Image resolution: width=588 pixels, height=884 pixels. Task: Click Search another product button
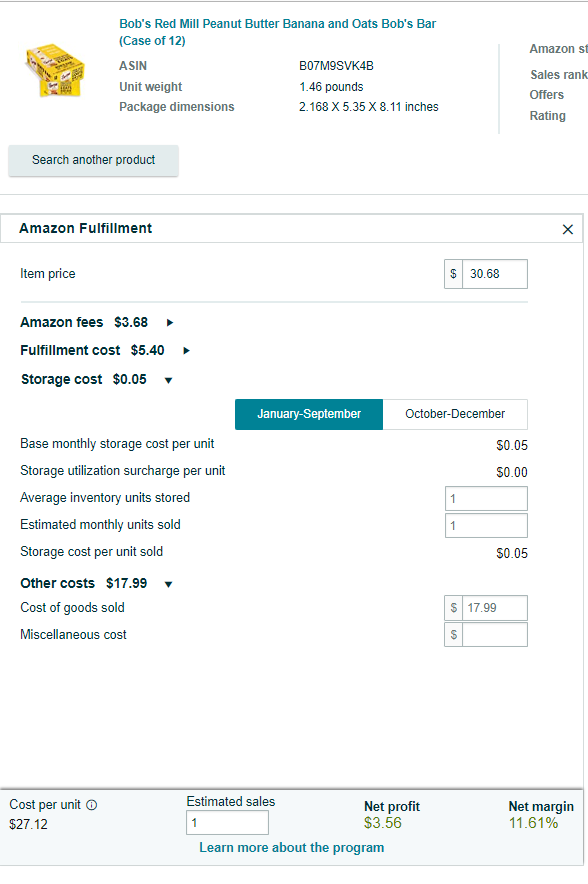pos(94,160)
